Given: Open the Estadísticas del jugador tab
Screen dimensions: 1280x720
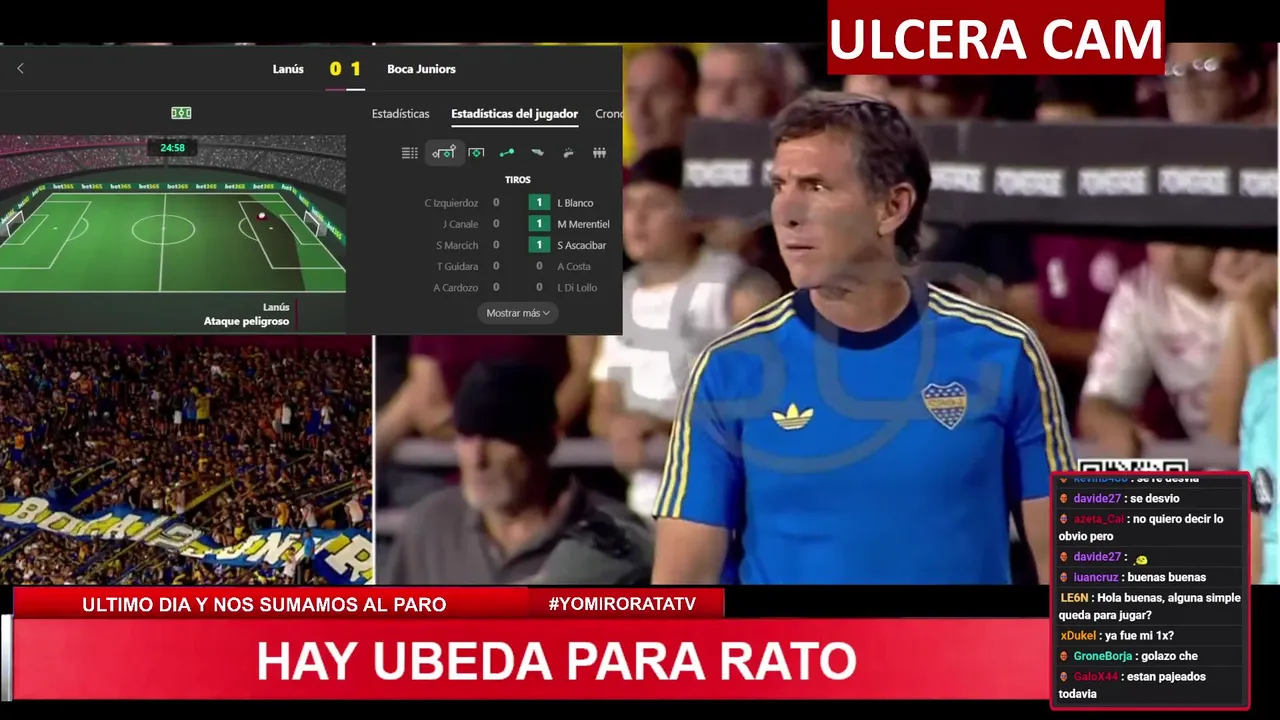Looking at the screenshot, I should click(x=514, y=114).
